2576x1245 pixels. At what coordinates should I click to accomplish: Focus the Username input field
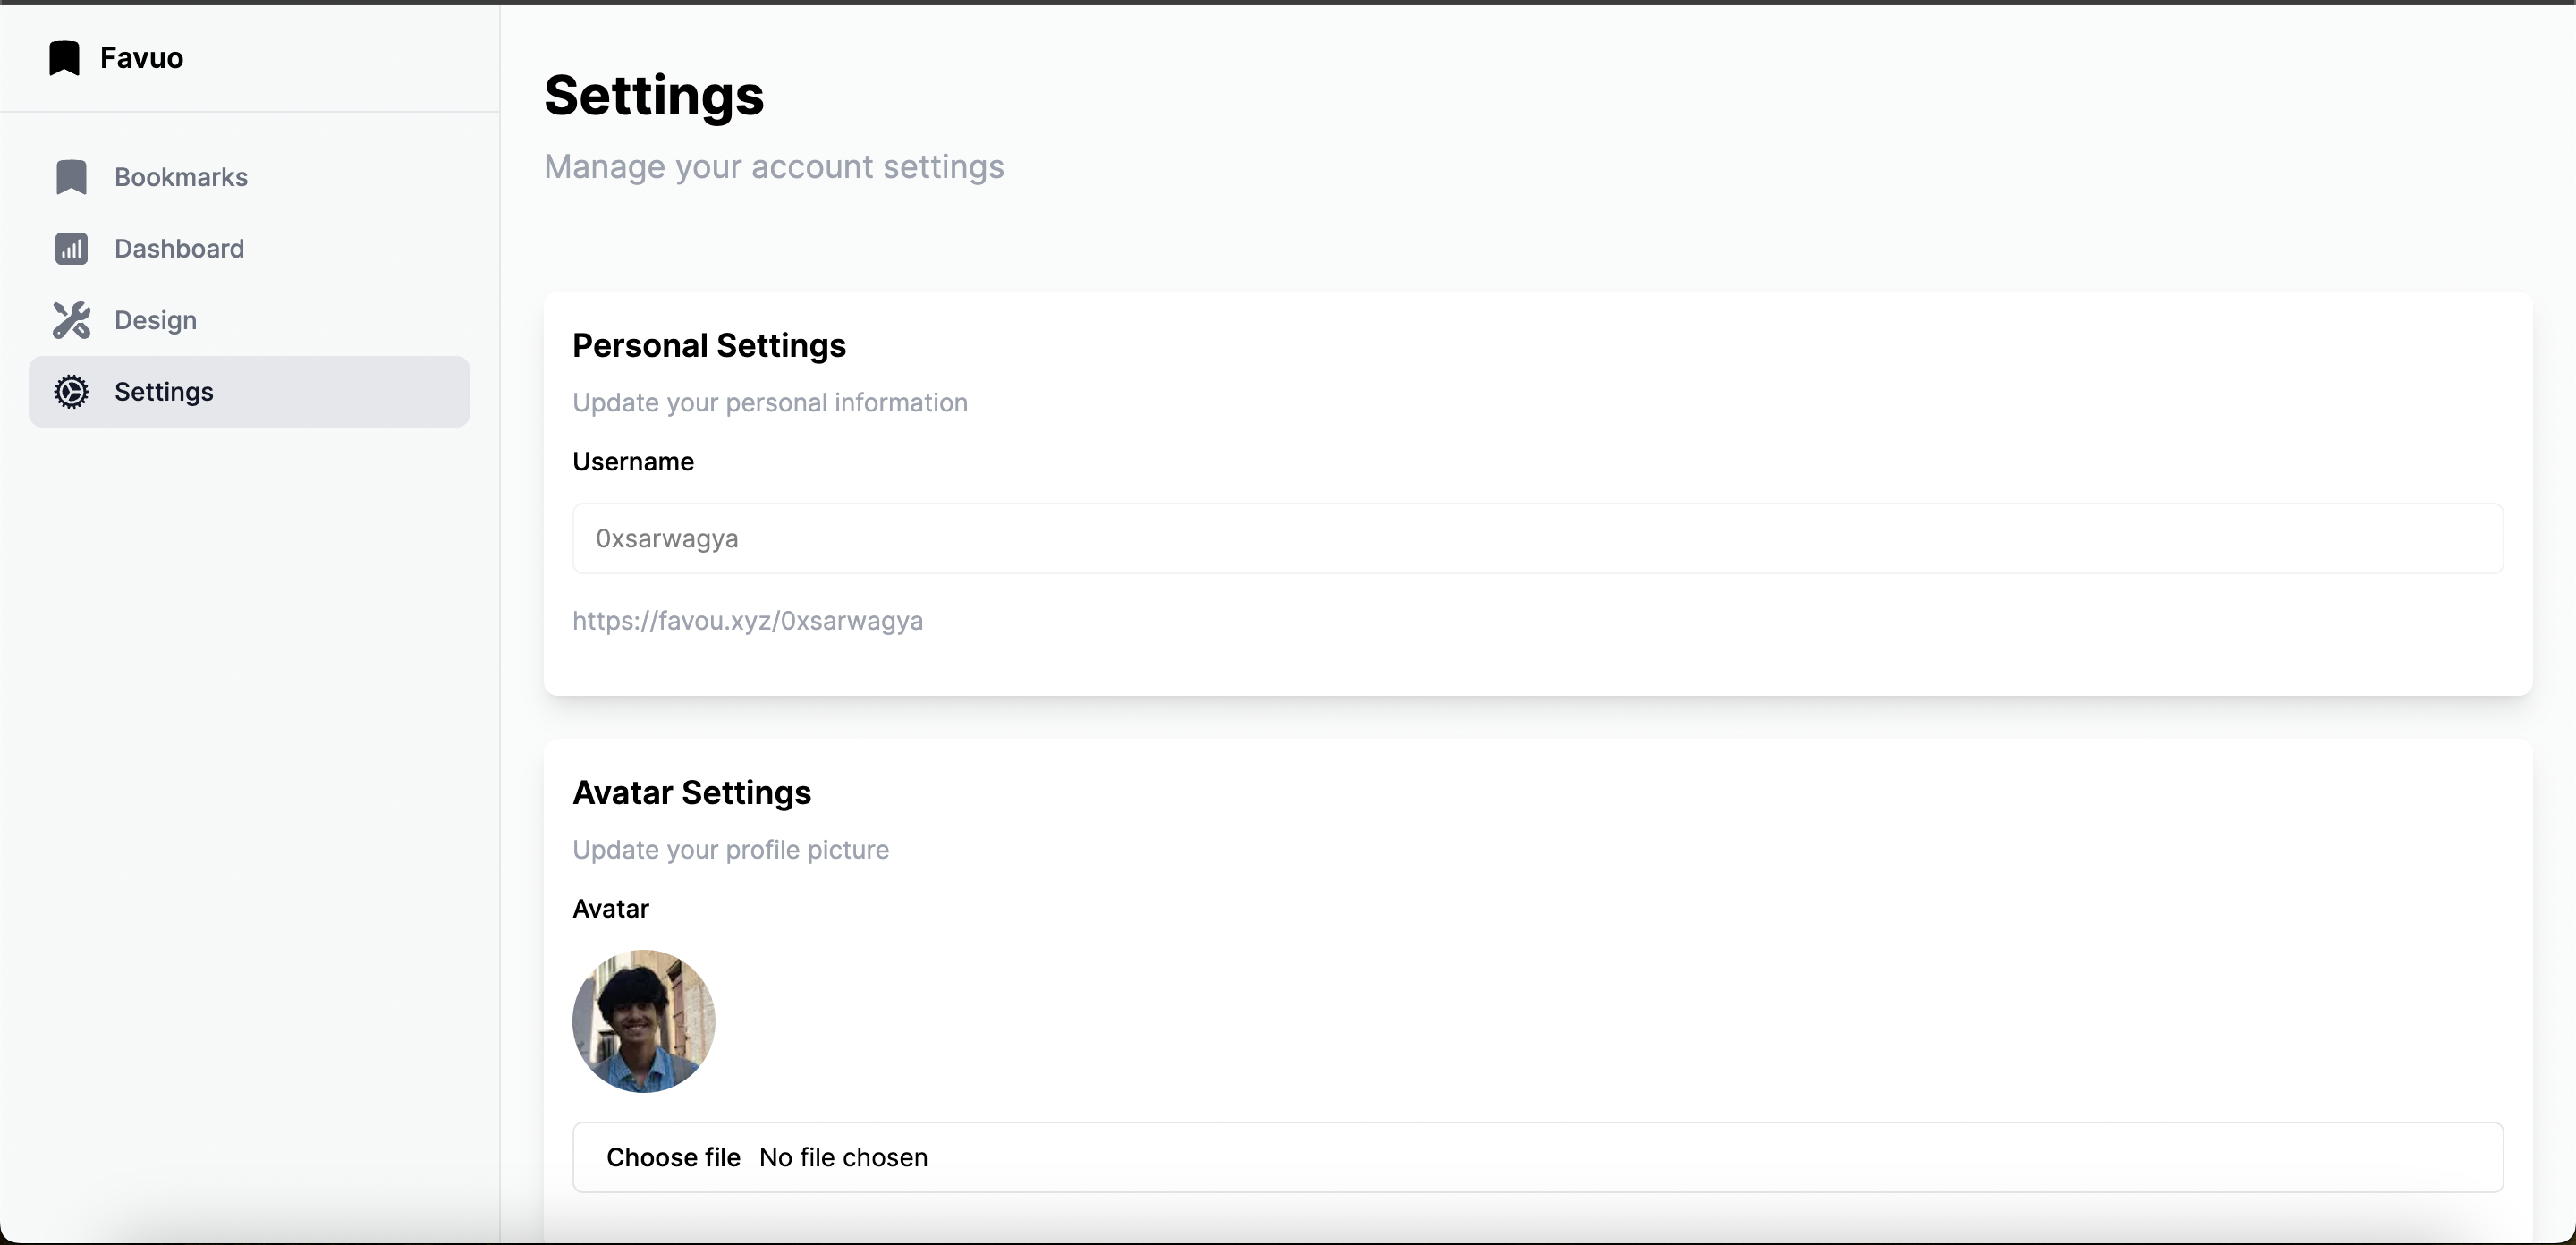[1537, 538]
